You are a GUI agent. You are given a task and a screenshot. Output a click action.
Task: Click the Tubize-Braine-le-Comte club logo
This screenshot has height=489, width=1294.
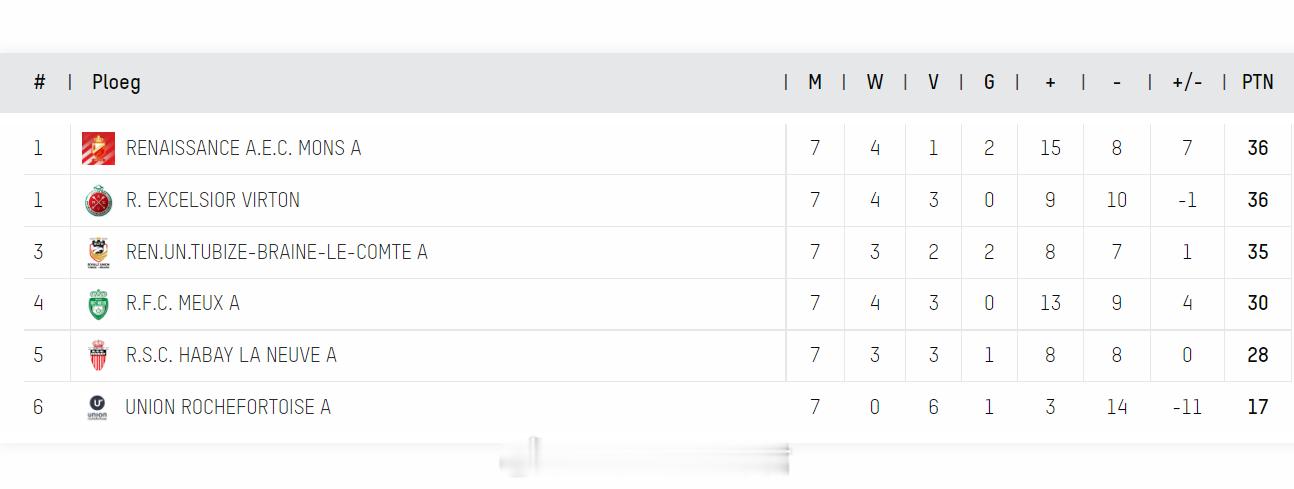[x=98, y=253]
